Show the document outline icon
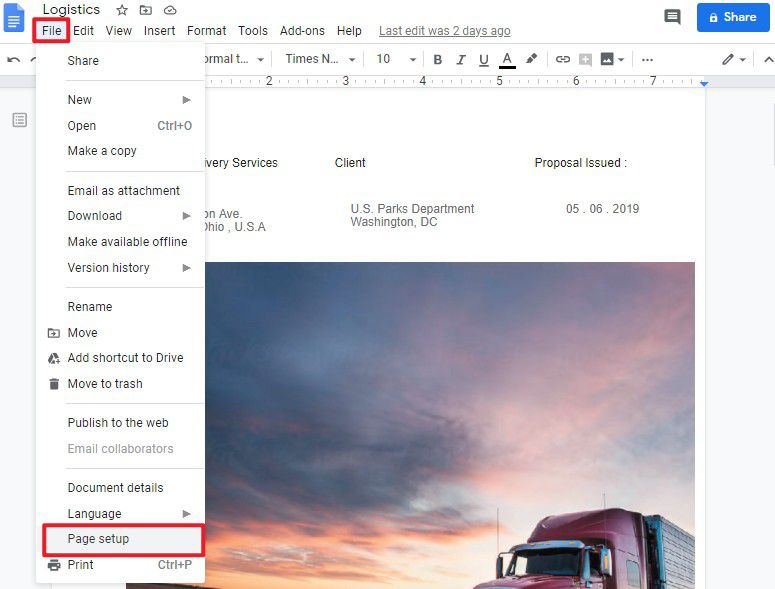Image resolution: width=775 pixels, height=589 pixels. [20, 120]
